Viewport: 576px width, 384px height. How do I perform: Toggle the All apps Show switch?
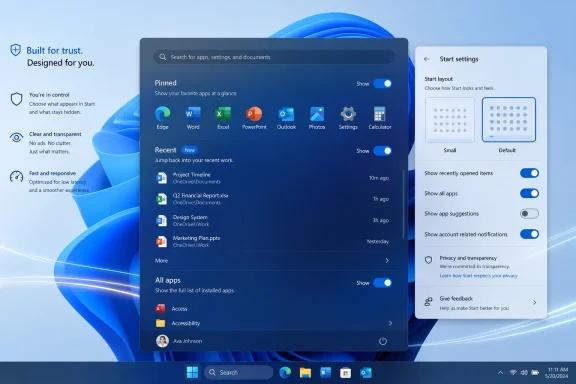point(382,283)
